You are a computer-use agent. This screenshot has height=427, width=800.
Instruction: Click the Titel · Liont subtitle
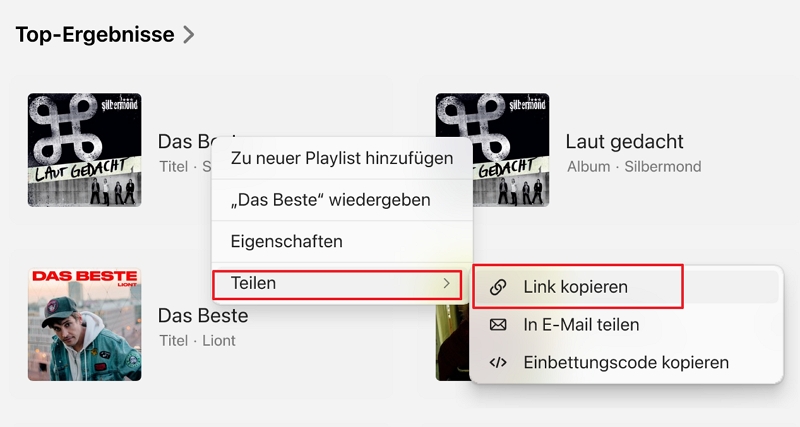(x=197, y=341)
